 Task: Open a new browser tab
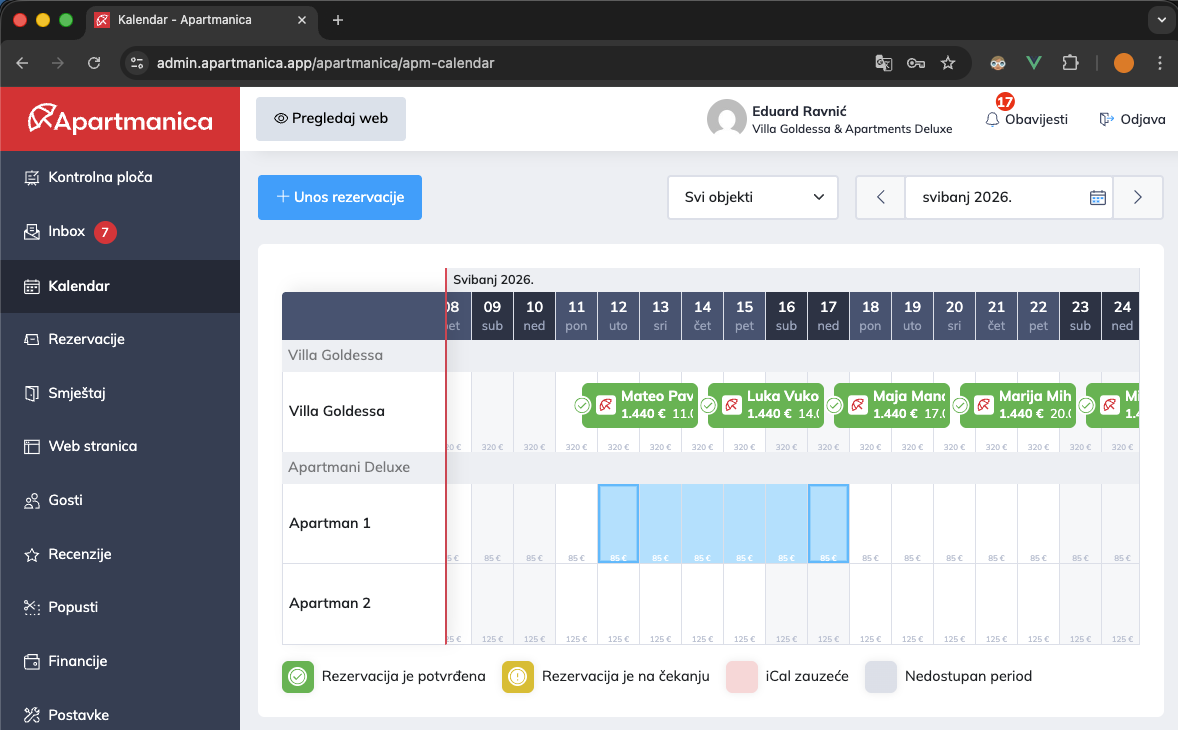click(x=338, y=20)
